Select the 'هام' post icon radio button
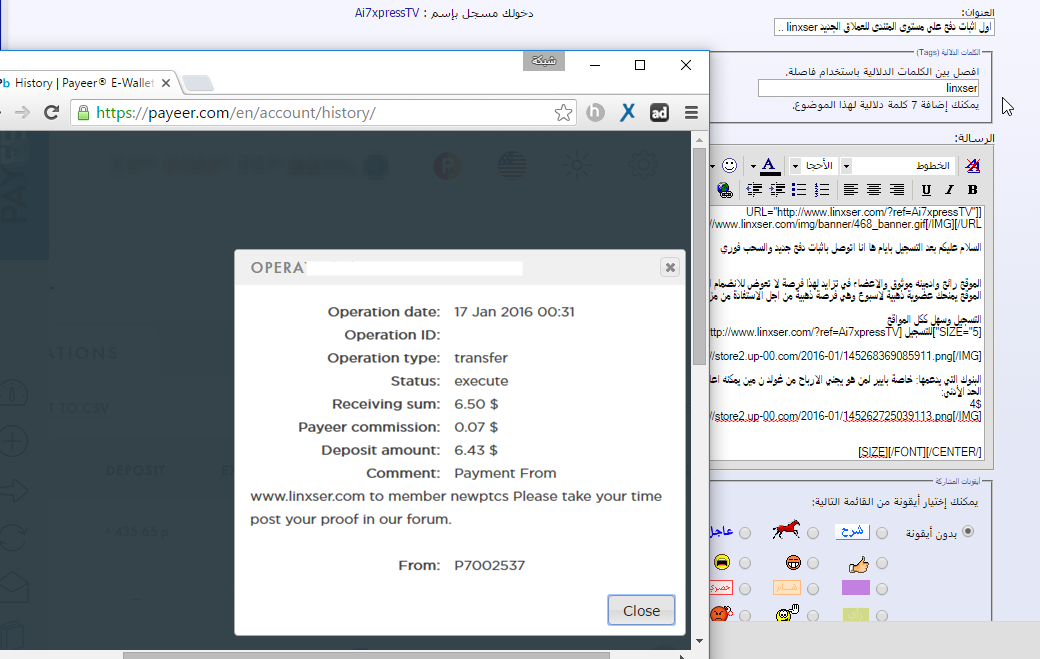Screen dimensions: 1040x659 click(x=813, y=589)
